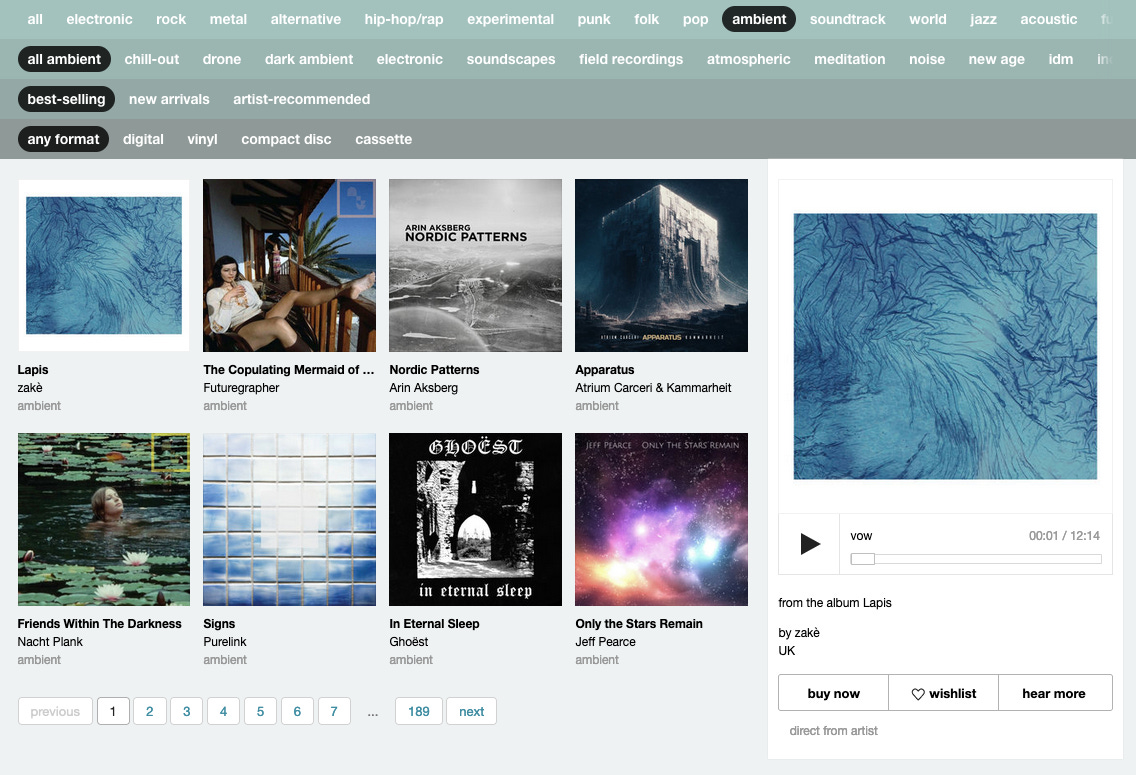
Task: Click 'from the album Lapis' text
Action: pos(835,603)
